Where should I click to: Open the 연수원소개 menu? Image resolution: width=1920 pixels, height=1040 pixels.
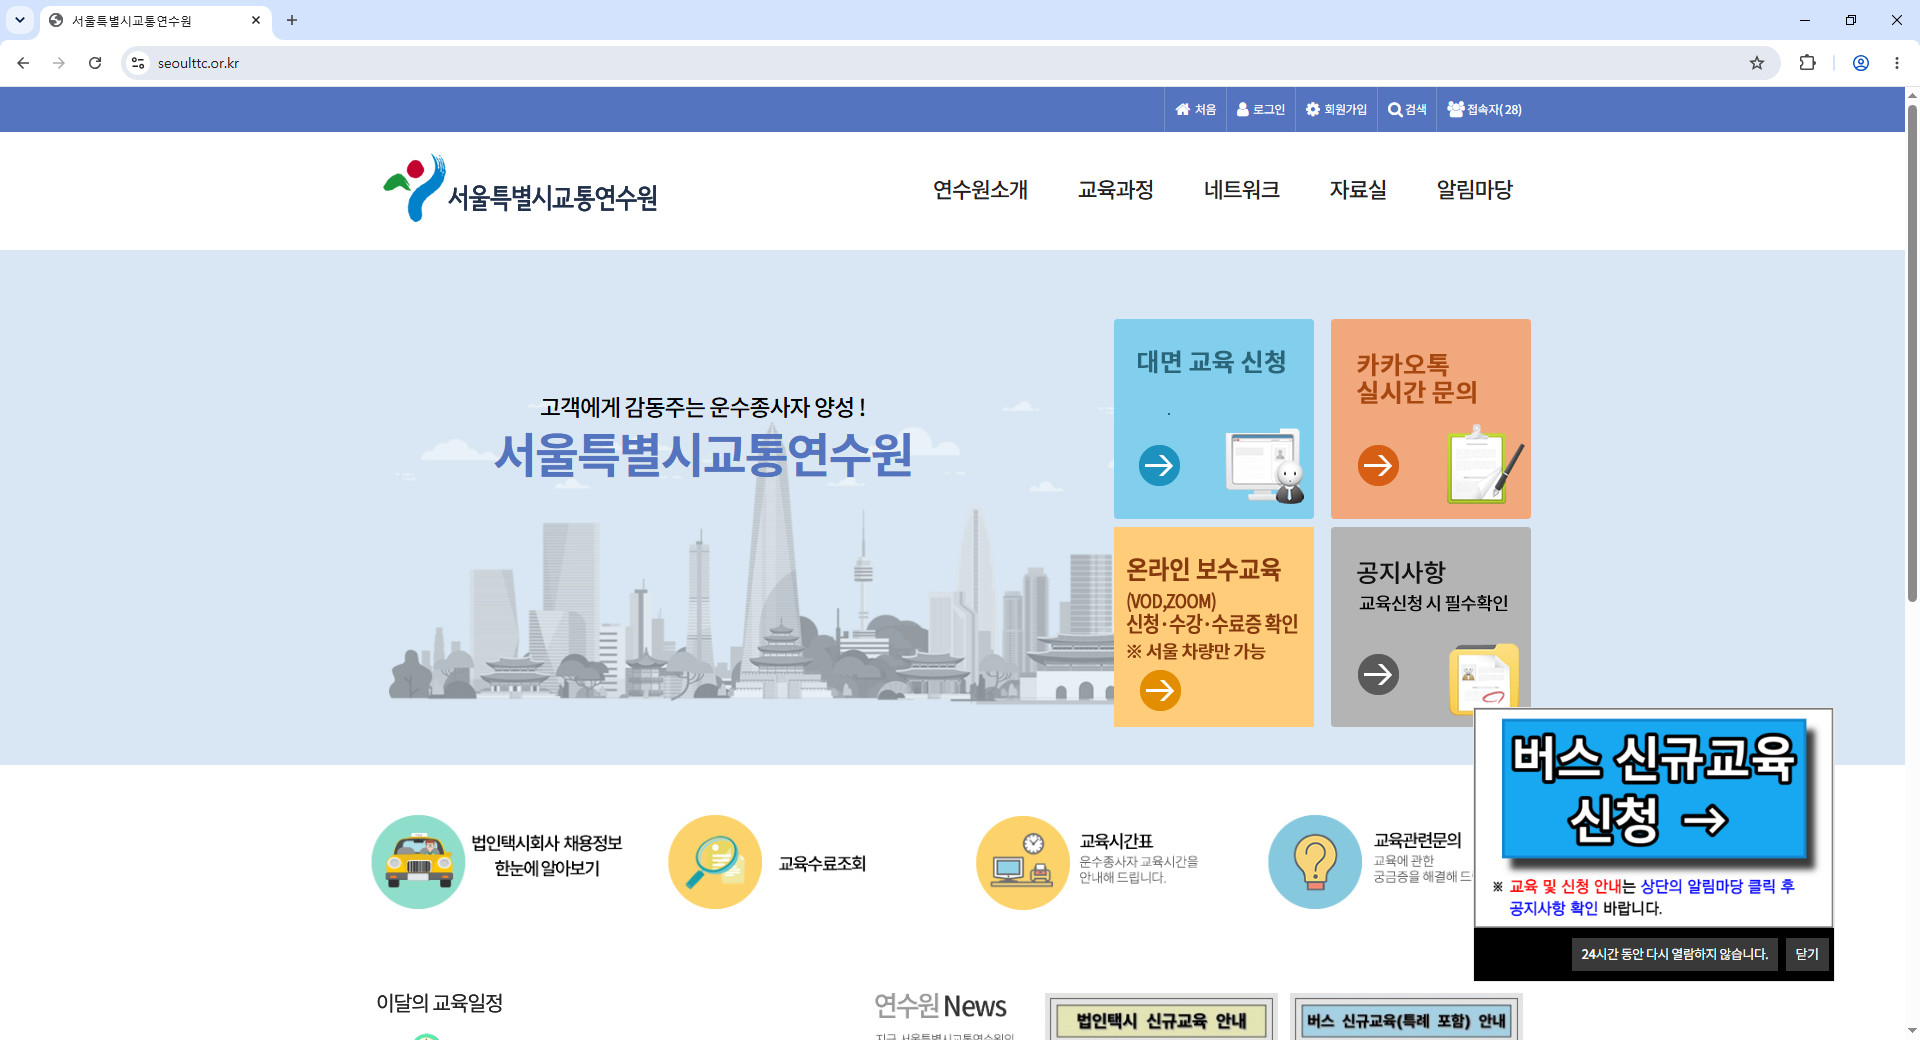(980, 189)
